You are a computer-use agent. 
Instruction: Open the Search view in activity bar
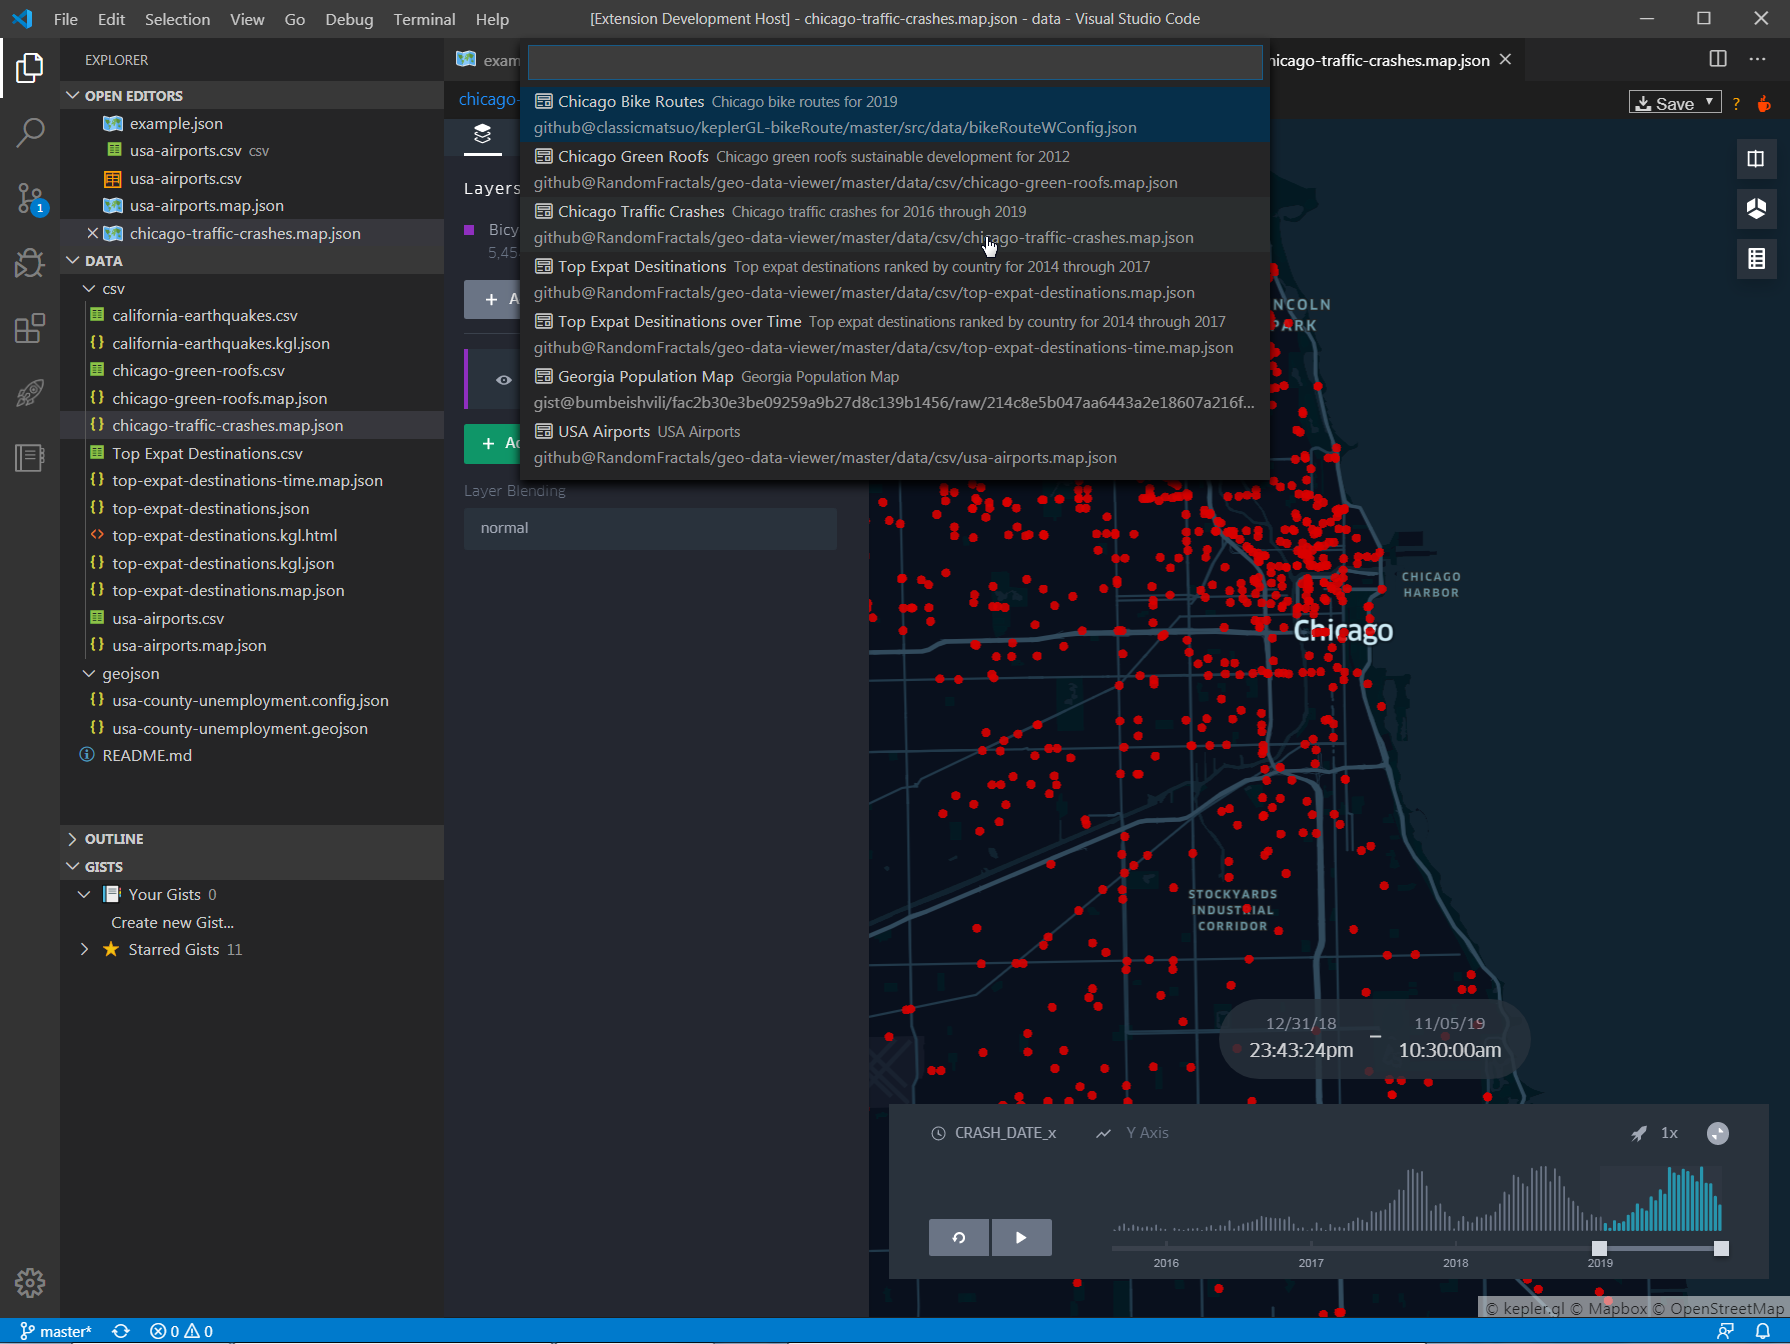point(30,132)
